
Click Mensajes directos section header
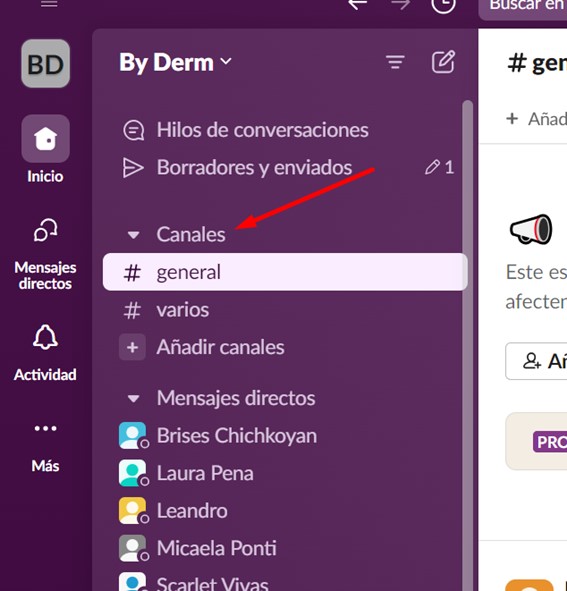pyautogui.click(x=236, y=398)
